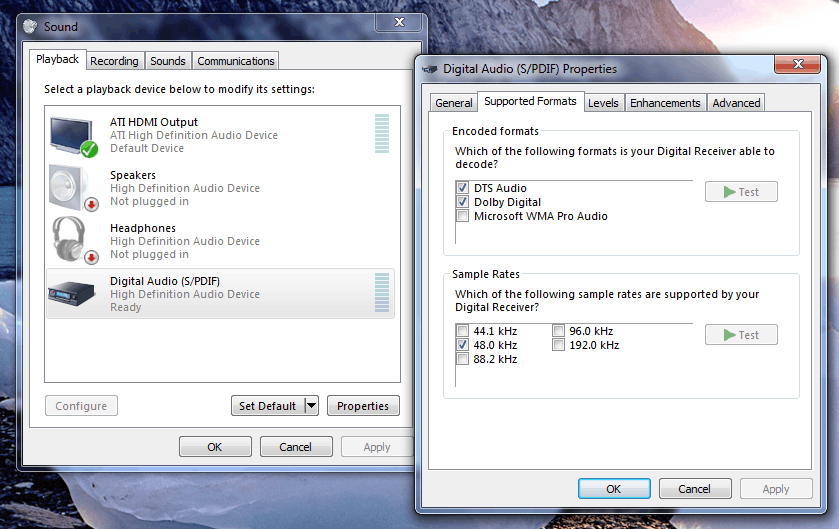
Task: Open the Communications tab
Action: coord(235,61)
